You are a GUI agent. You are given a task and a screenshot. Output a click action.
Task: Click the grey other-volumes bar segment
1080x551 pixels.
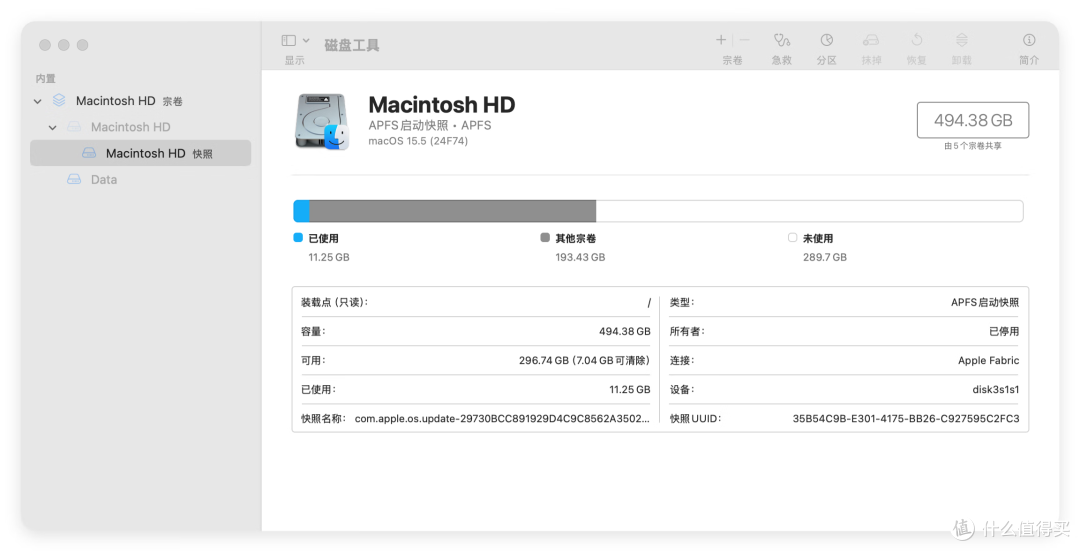pos(453,211)
